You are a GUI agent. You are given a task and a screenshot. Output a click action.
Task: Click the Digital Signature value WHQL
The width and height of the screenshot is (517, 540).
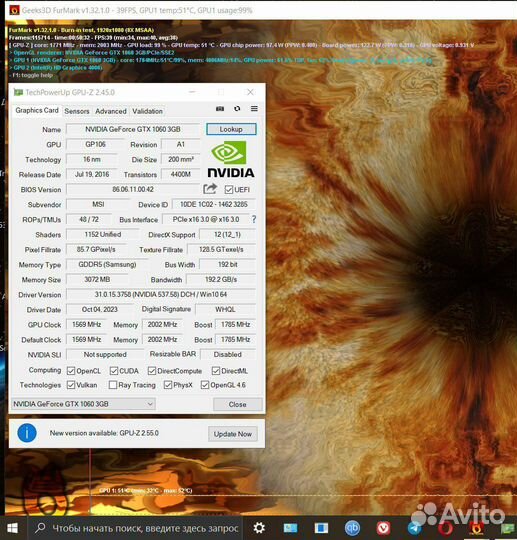[x=226, y=309]
